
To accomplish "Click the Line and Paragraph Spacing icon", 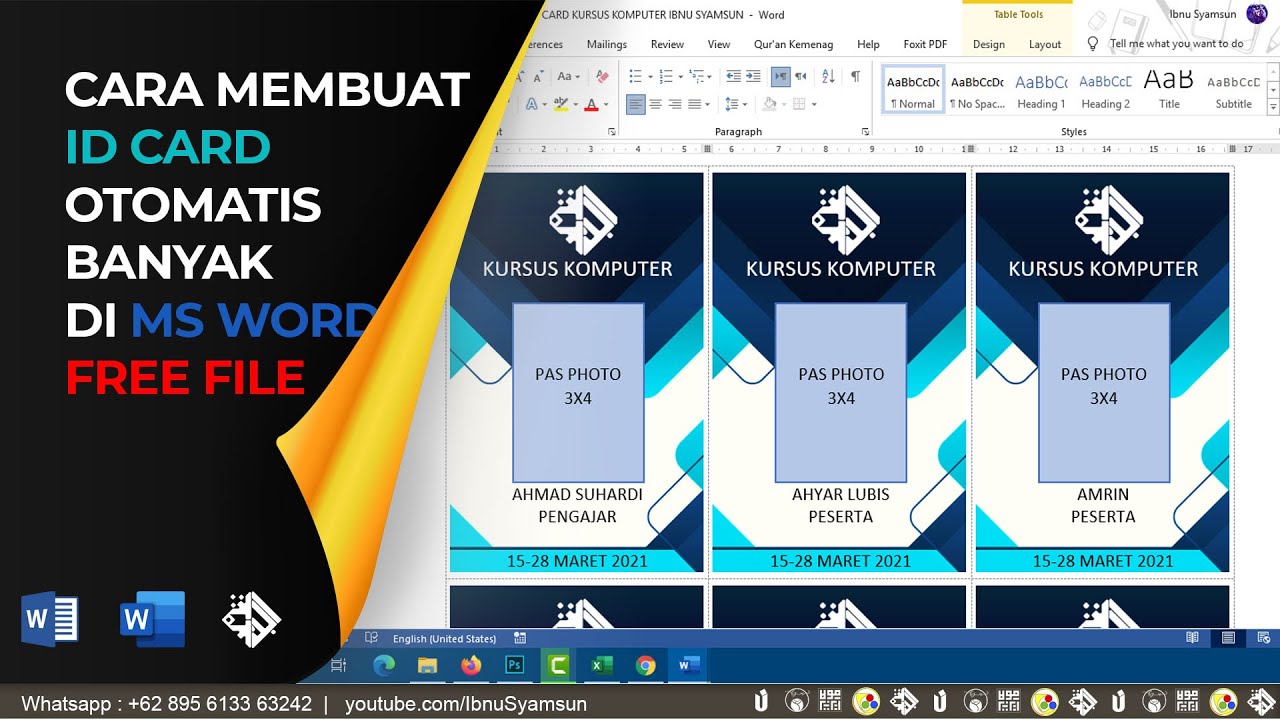I will (731, 104).
